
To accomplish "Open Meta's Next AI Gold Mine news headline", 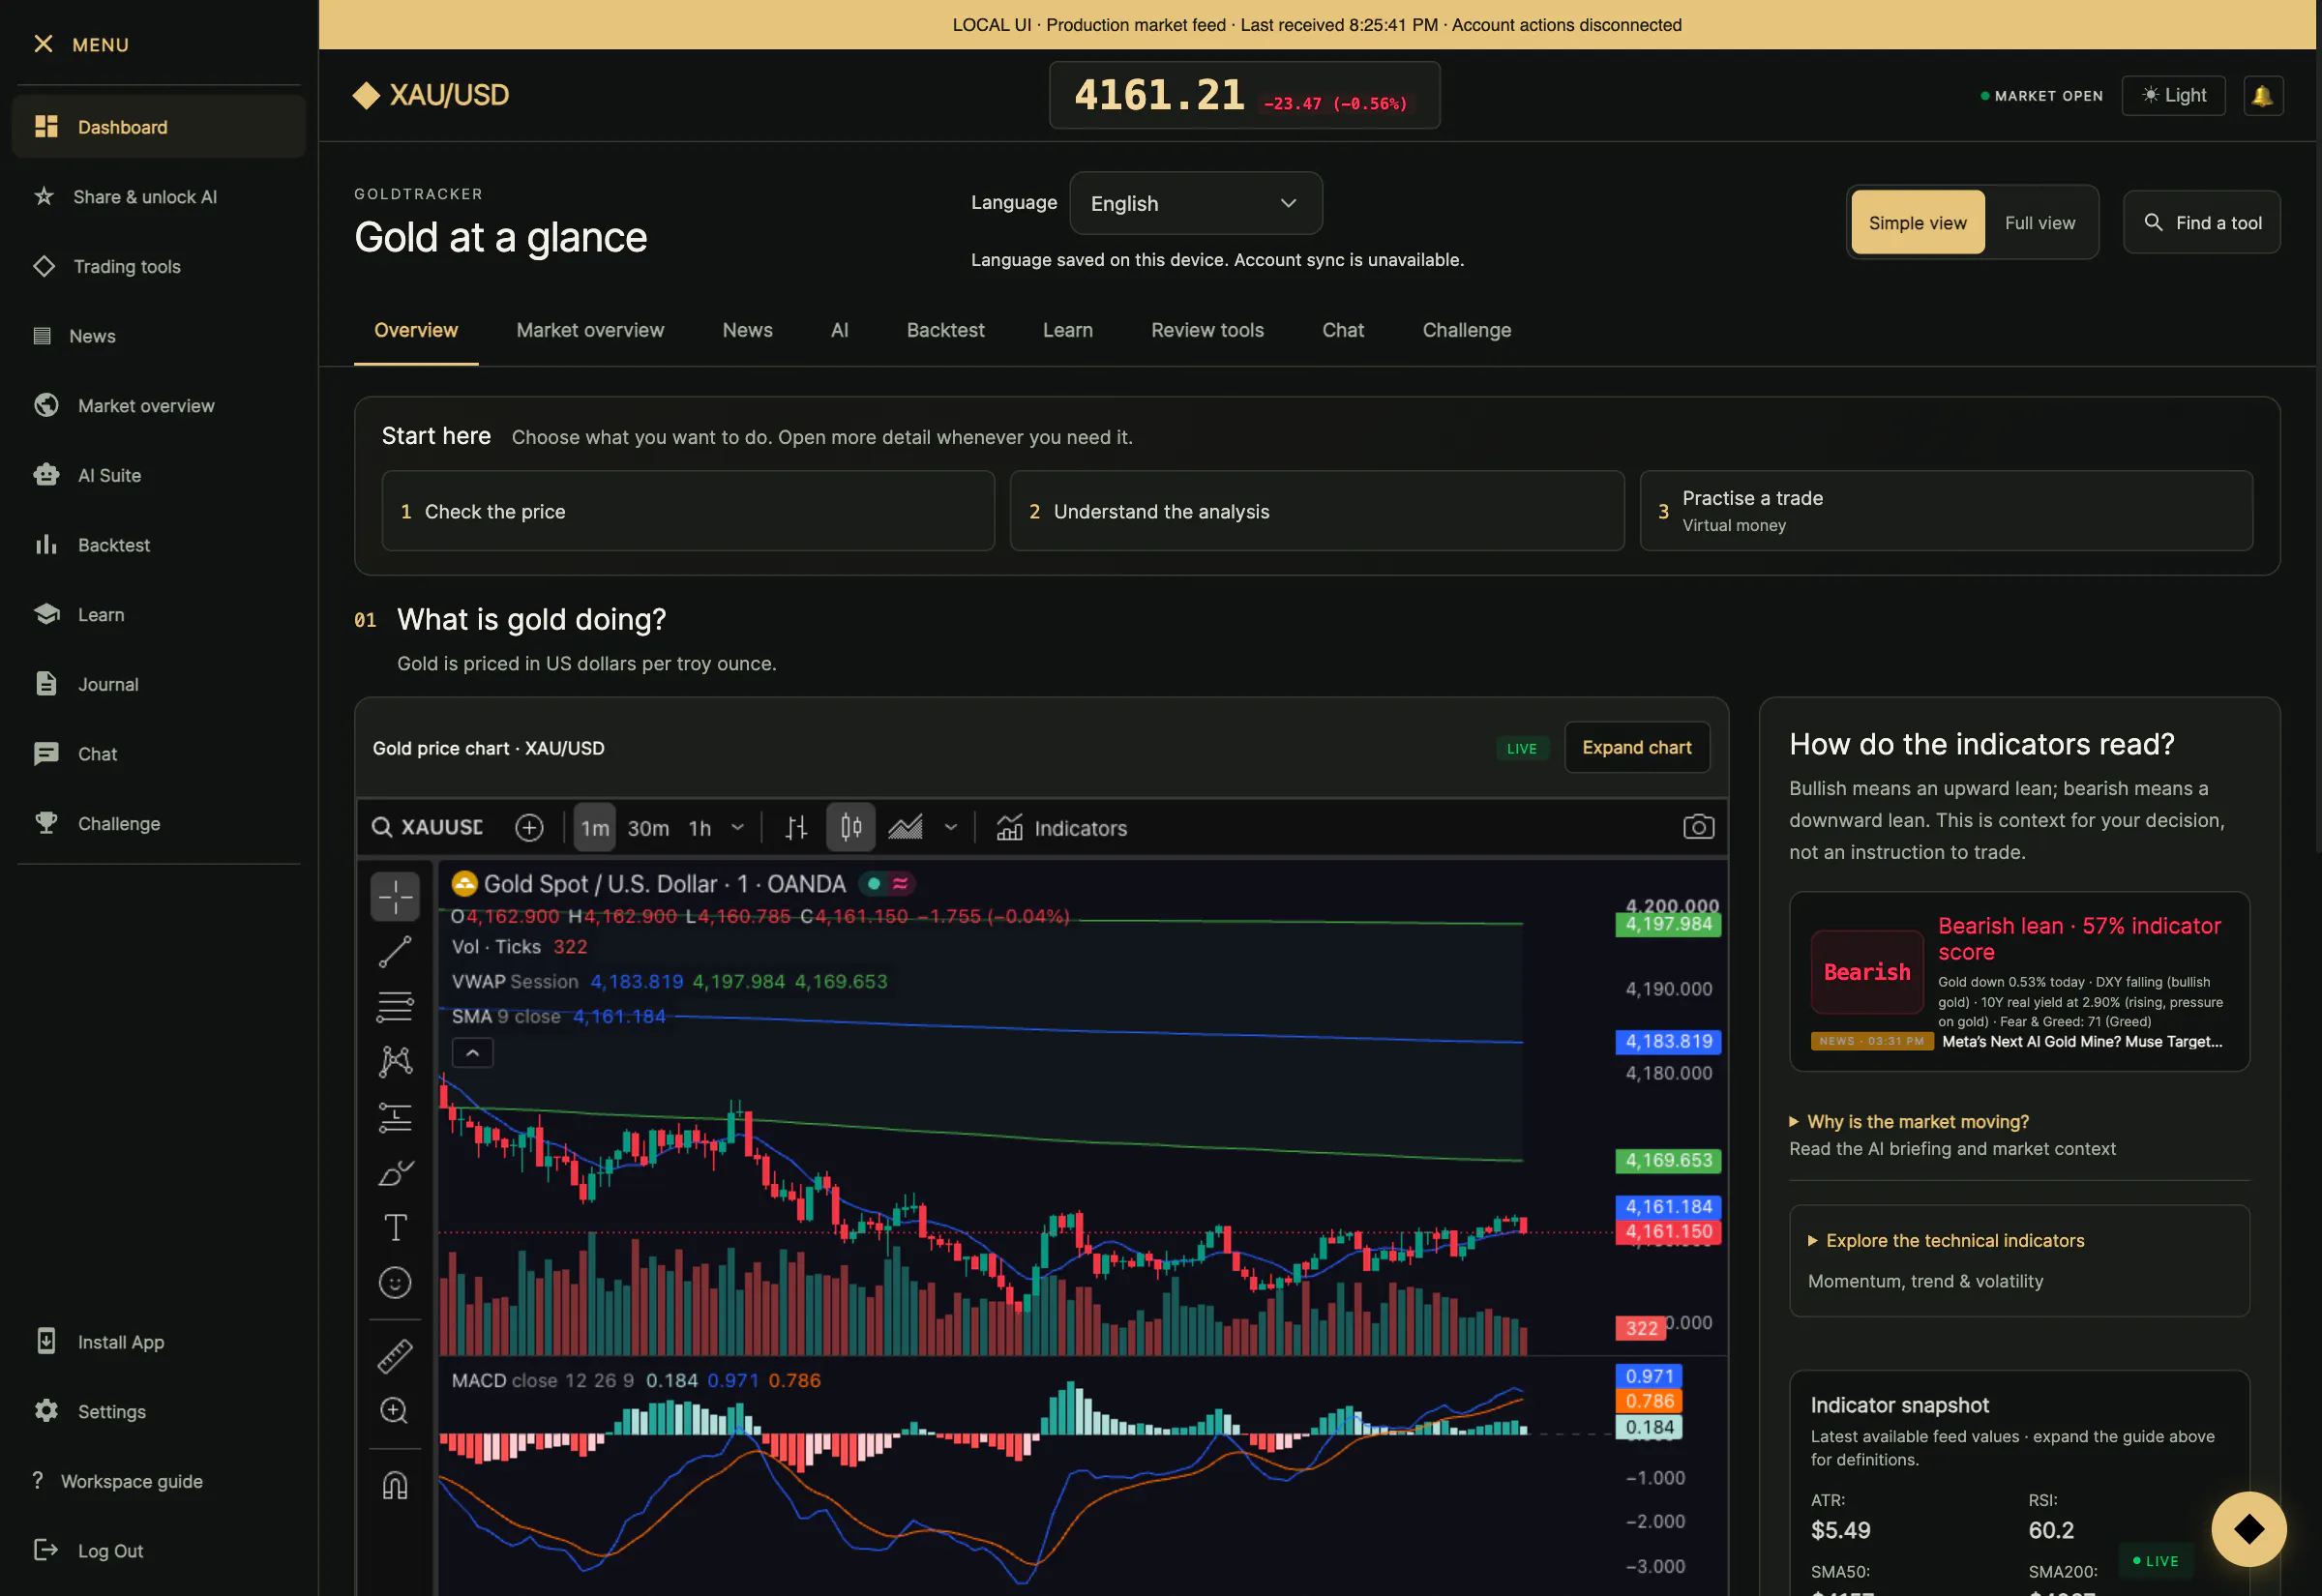I will pos(2081,1041).
